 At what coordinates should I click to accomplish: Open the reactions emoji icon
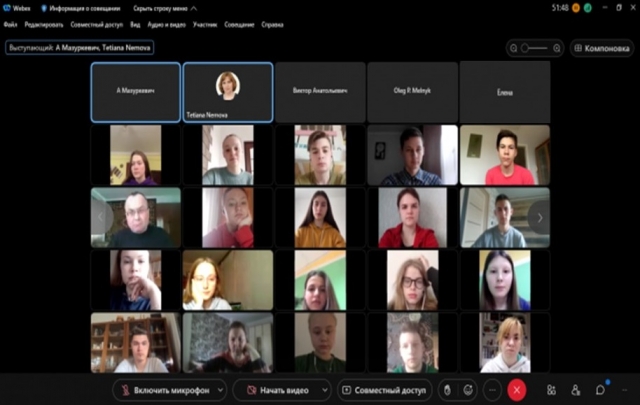coord(468,390)
